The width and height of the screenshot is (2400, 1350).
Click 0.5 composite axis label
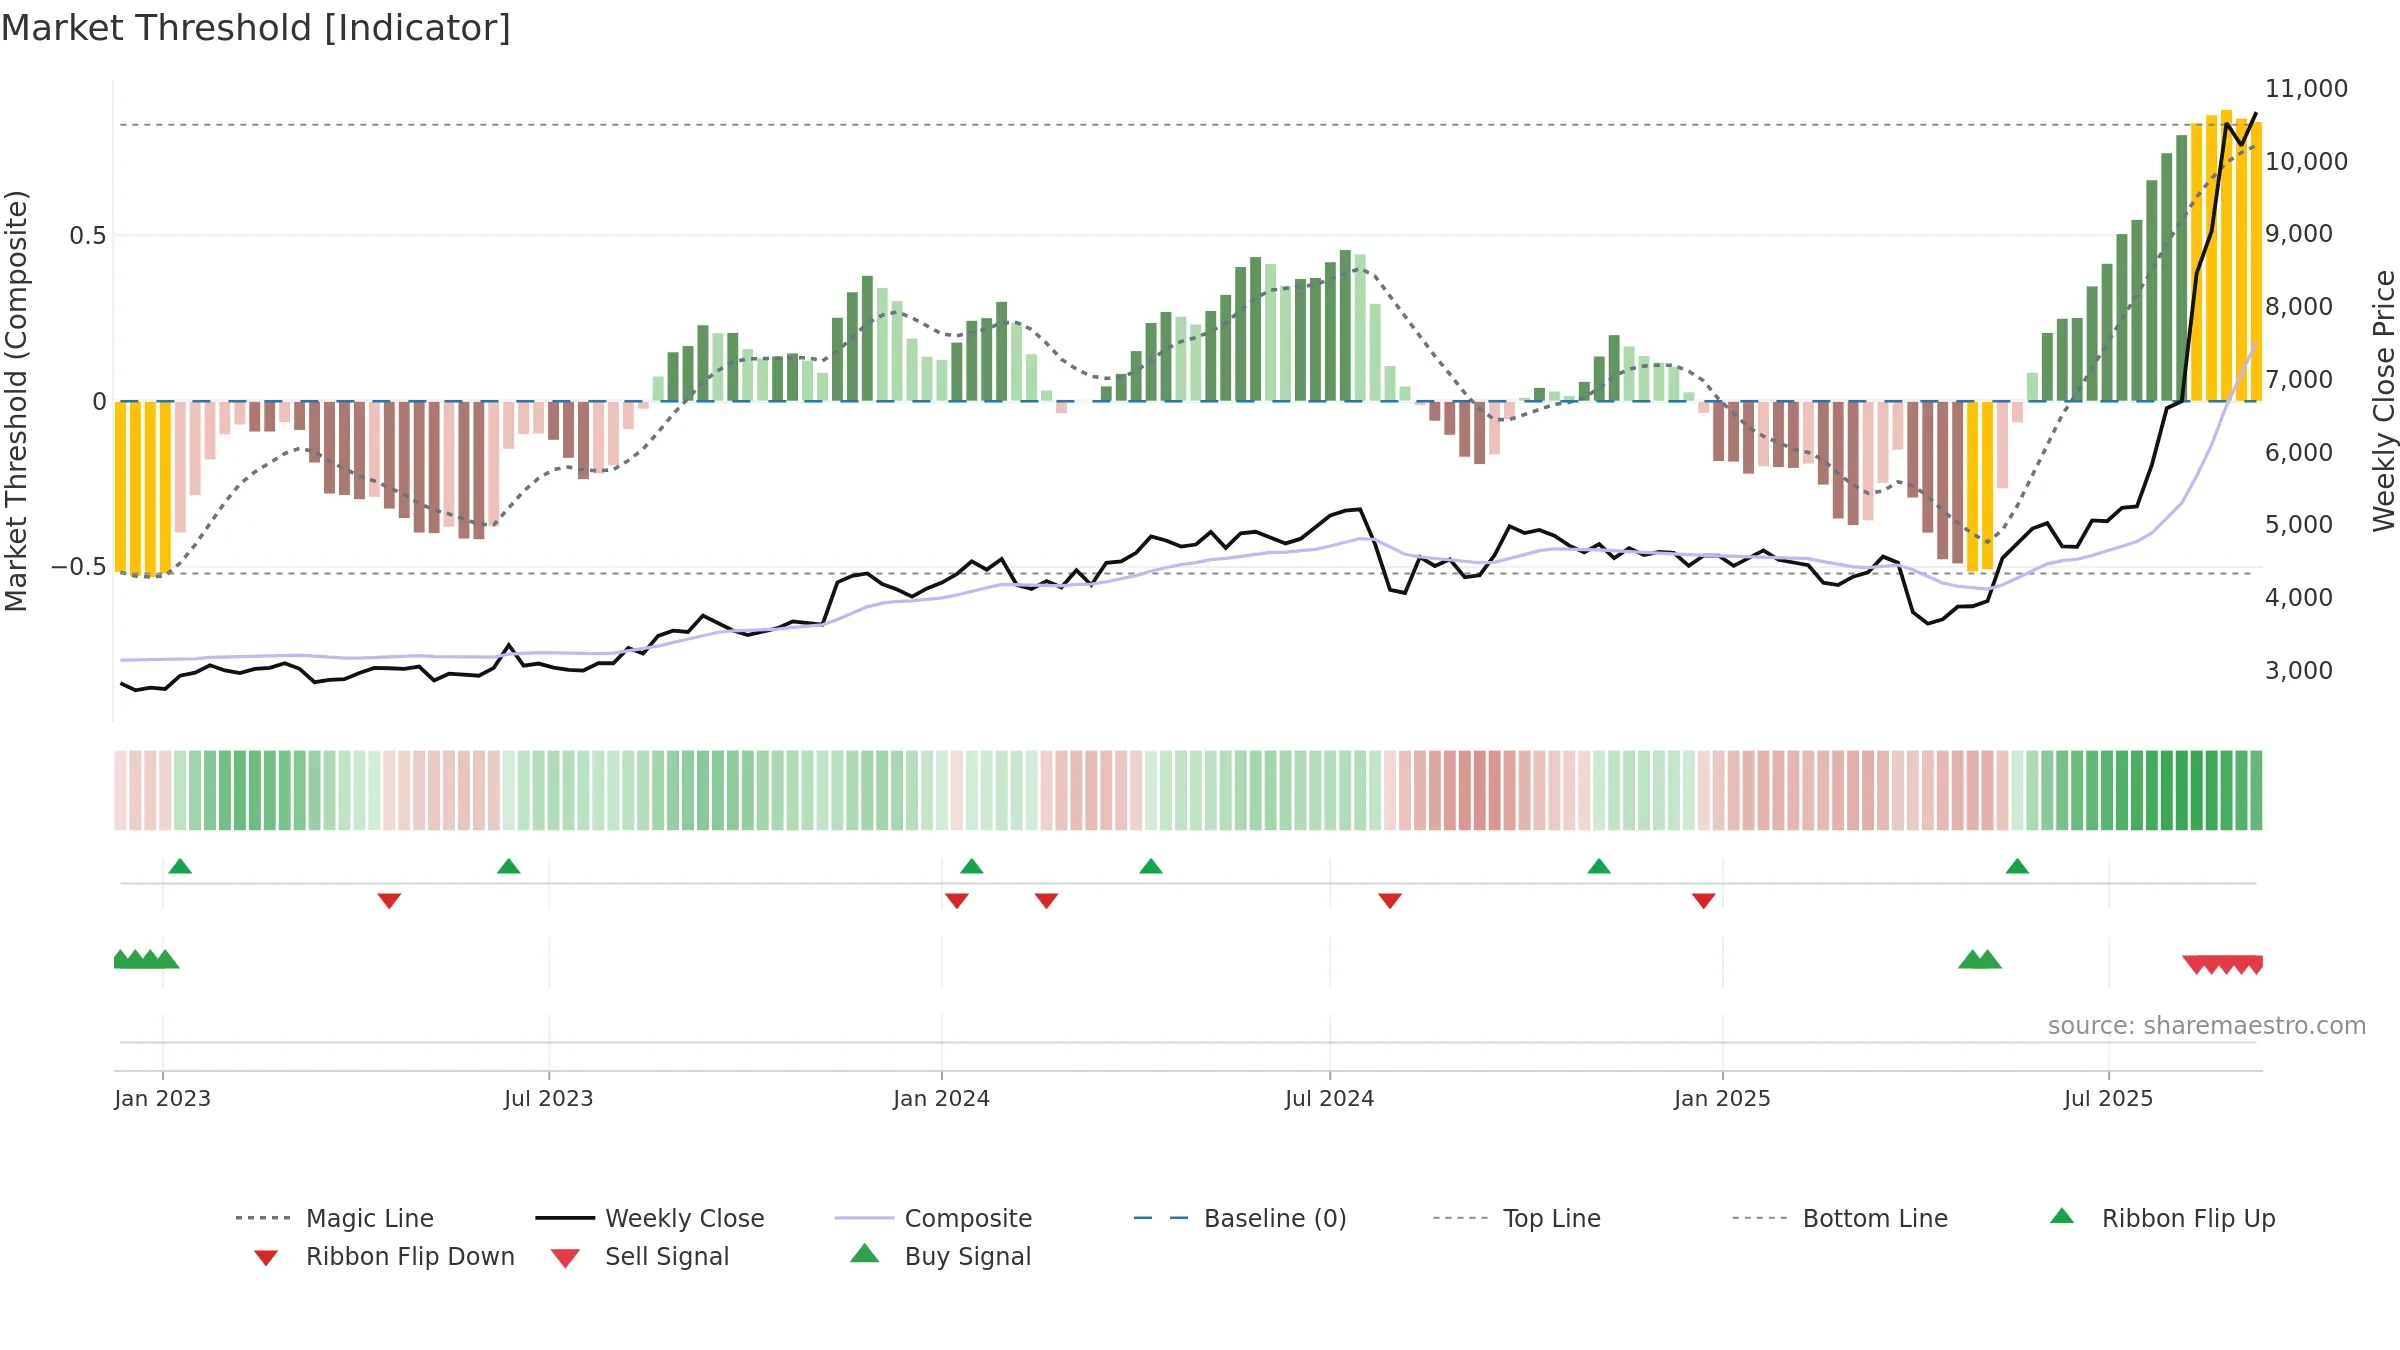click(x=88, y=236)
